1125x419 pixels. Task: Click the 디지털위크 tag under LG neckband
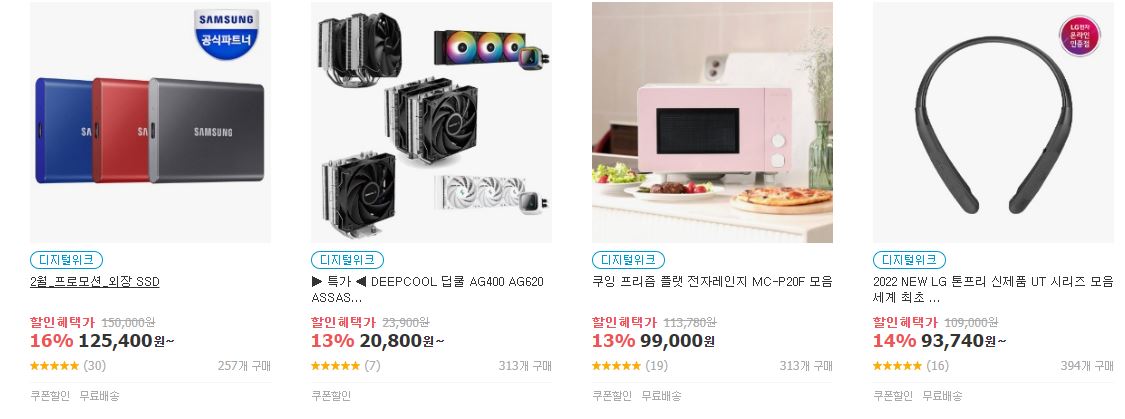[x=910, y=260]
